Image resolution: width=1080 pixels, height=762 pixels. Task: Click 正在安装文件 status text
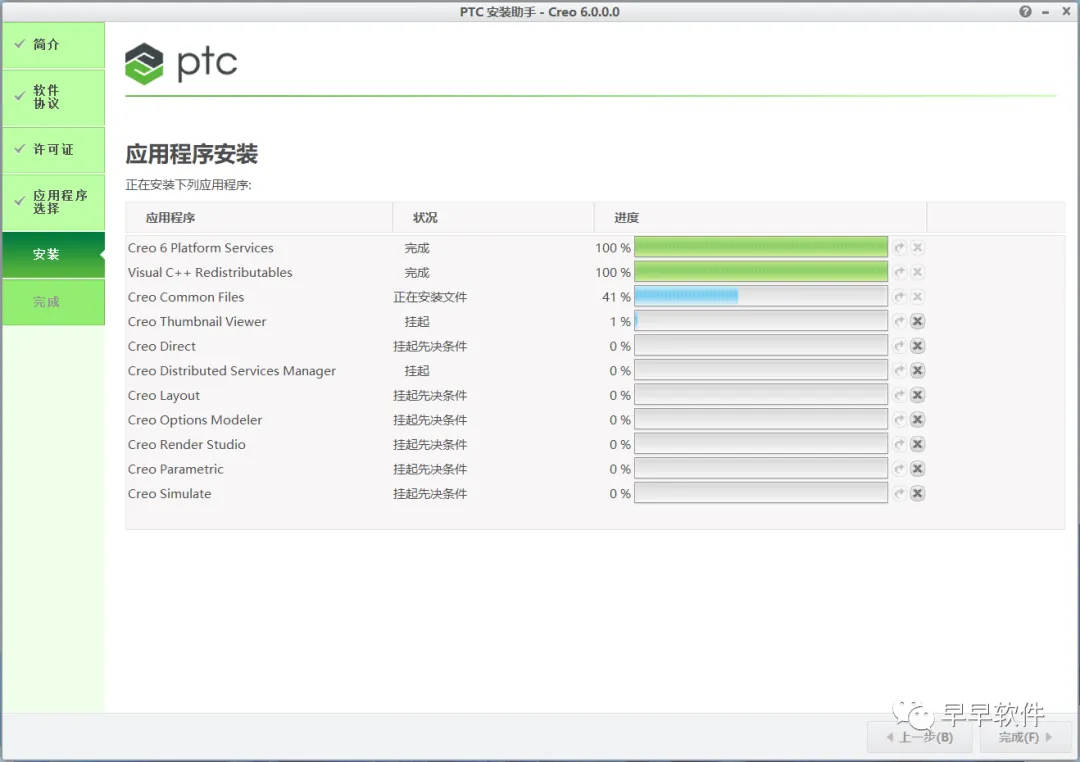(x=430, y=297)
